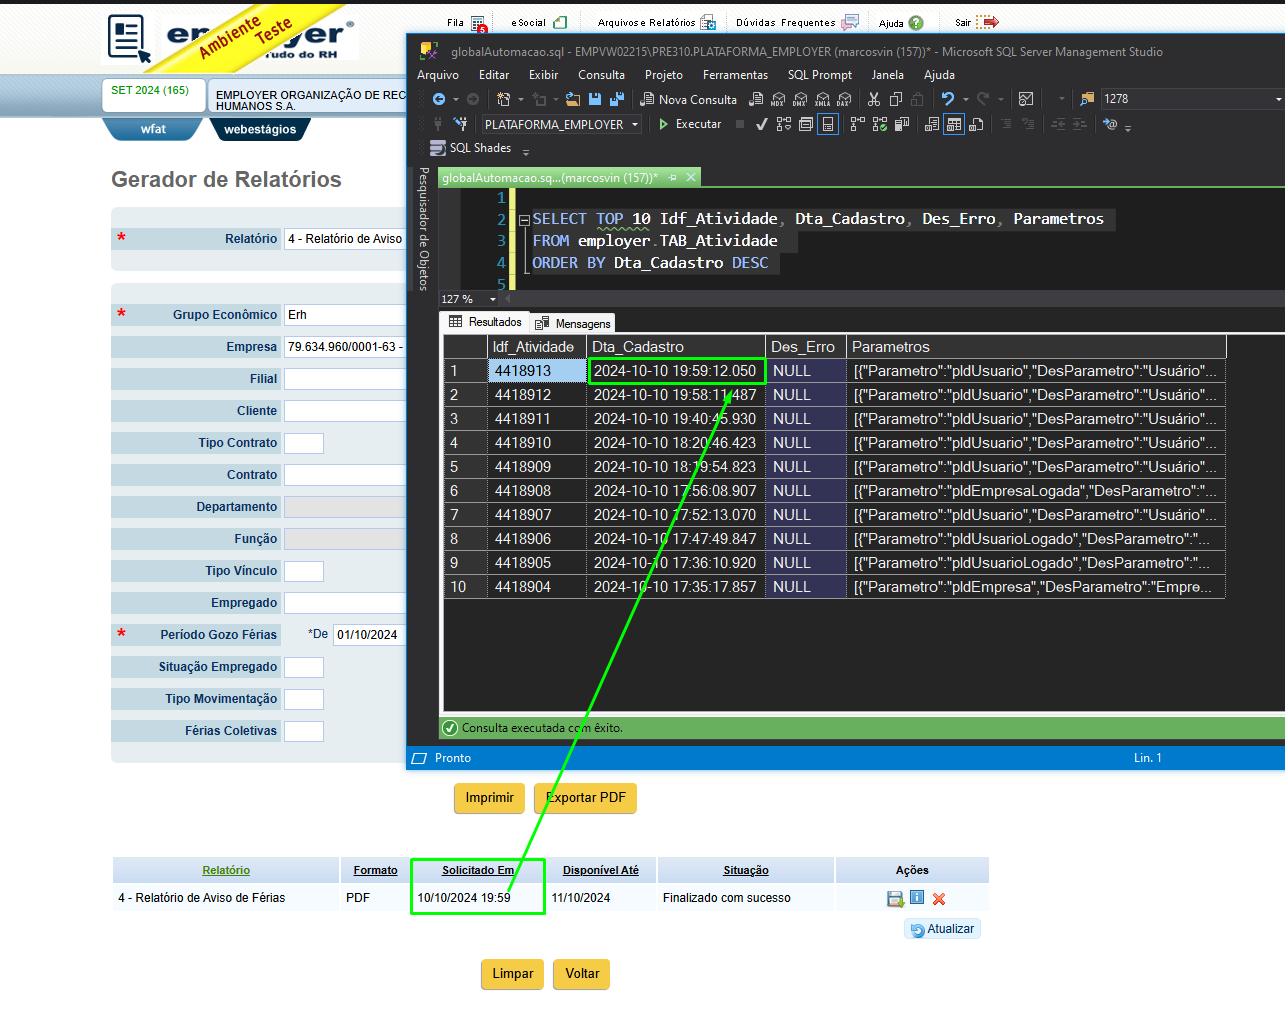Open the Consulta menu in SSMS
This screenshot has width=1285, height=1021.
point(601,75)
